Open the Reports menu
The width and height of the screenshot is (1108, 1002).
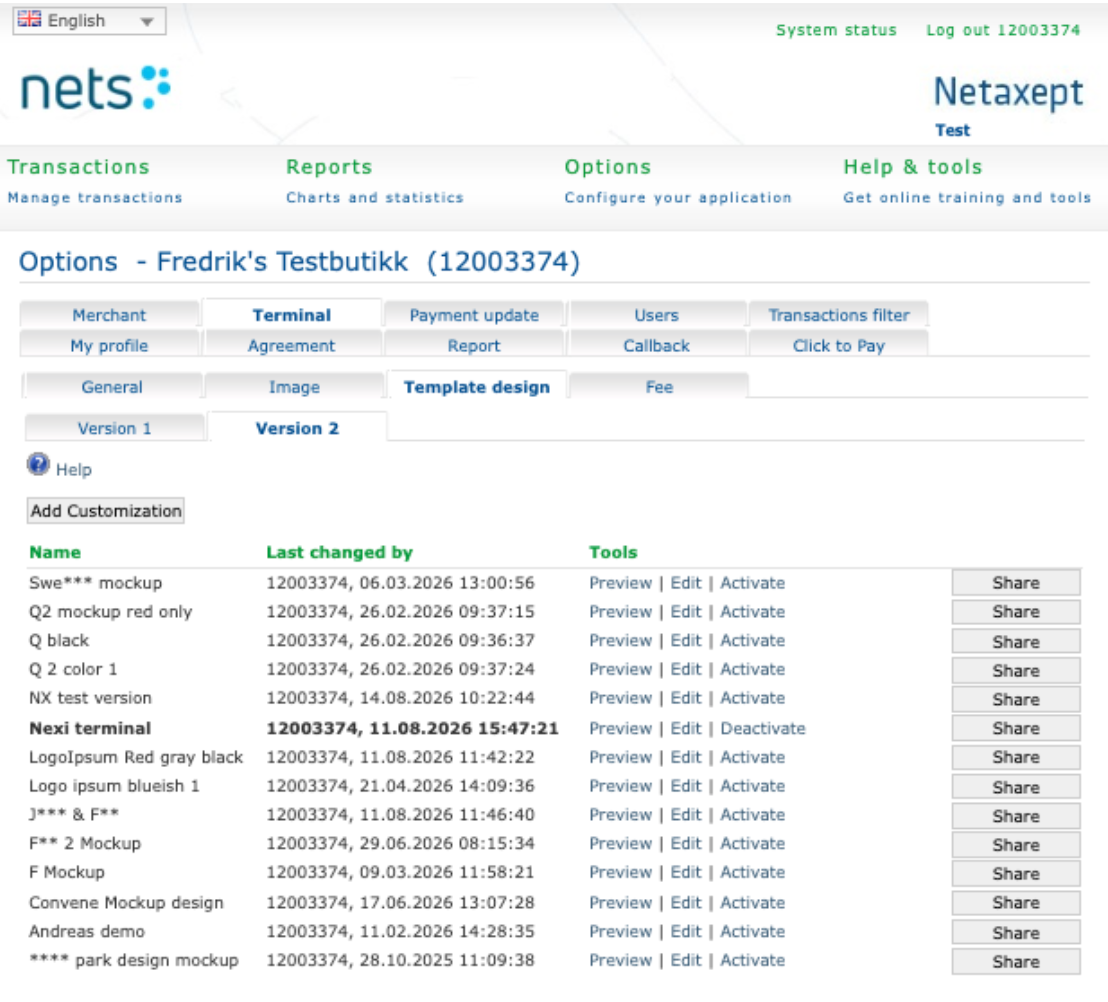tap(329, 167)
